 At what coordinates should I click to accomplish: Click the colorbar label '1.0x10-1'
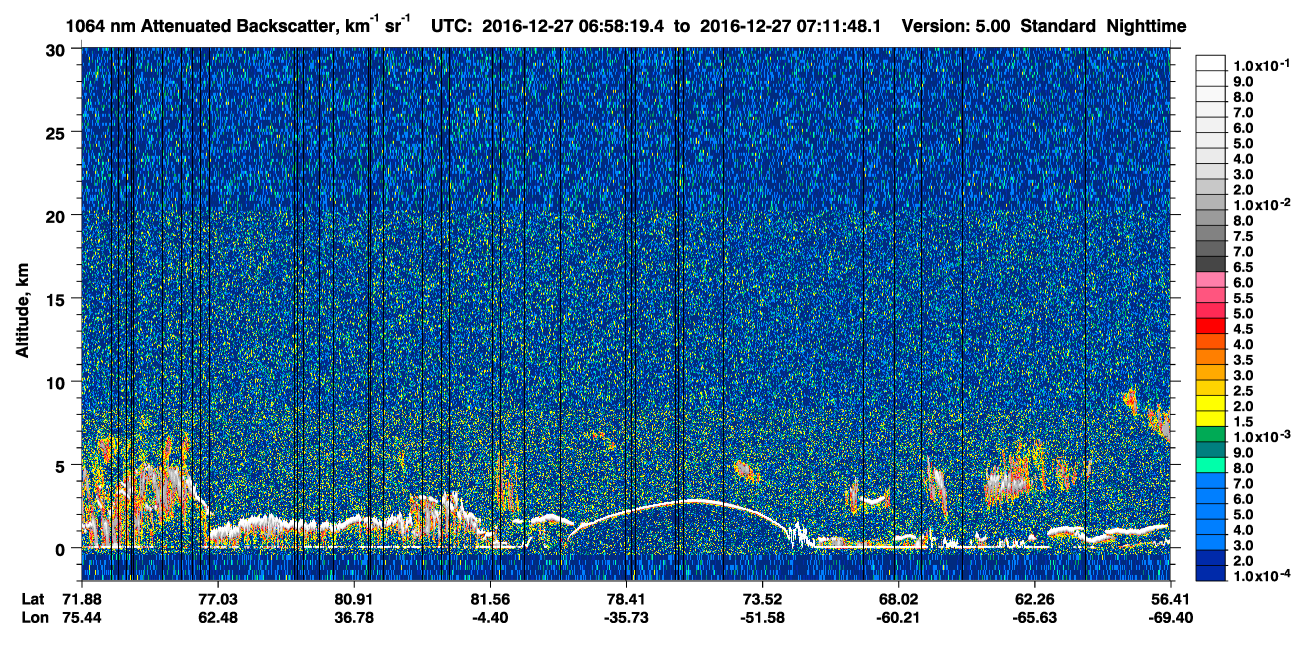click(x=1261, y=64)
